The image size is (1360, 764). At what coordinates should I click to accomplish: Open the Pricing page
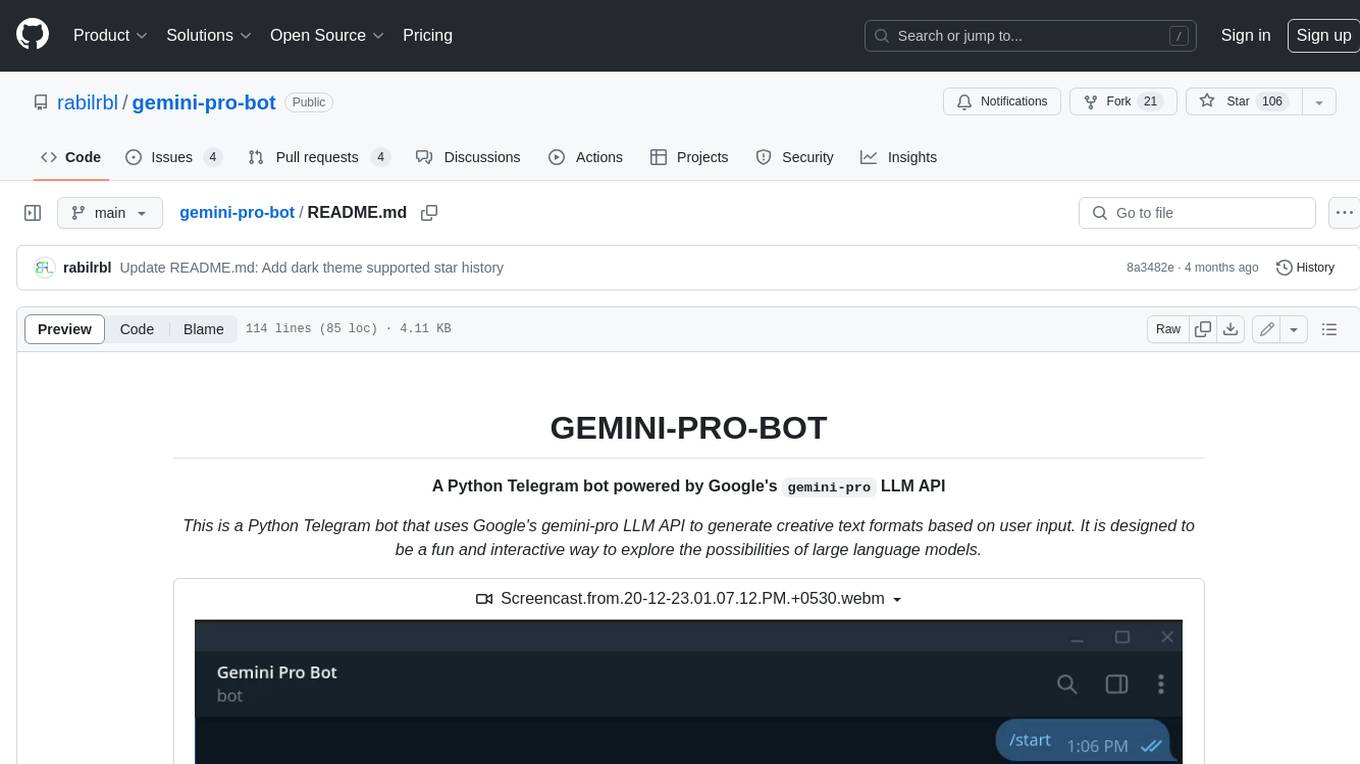[427, 35]
